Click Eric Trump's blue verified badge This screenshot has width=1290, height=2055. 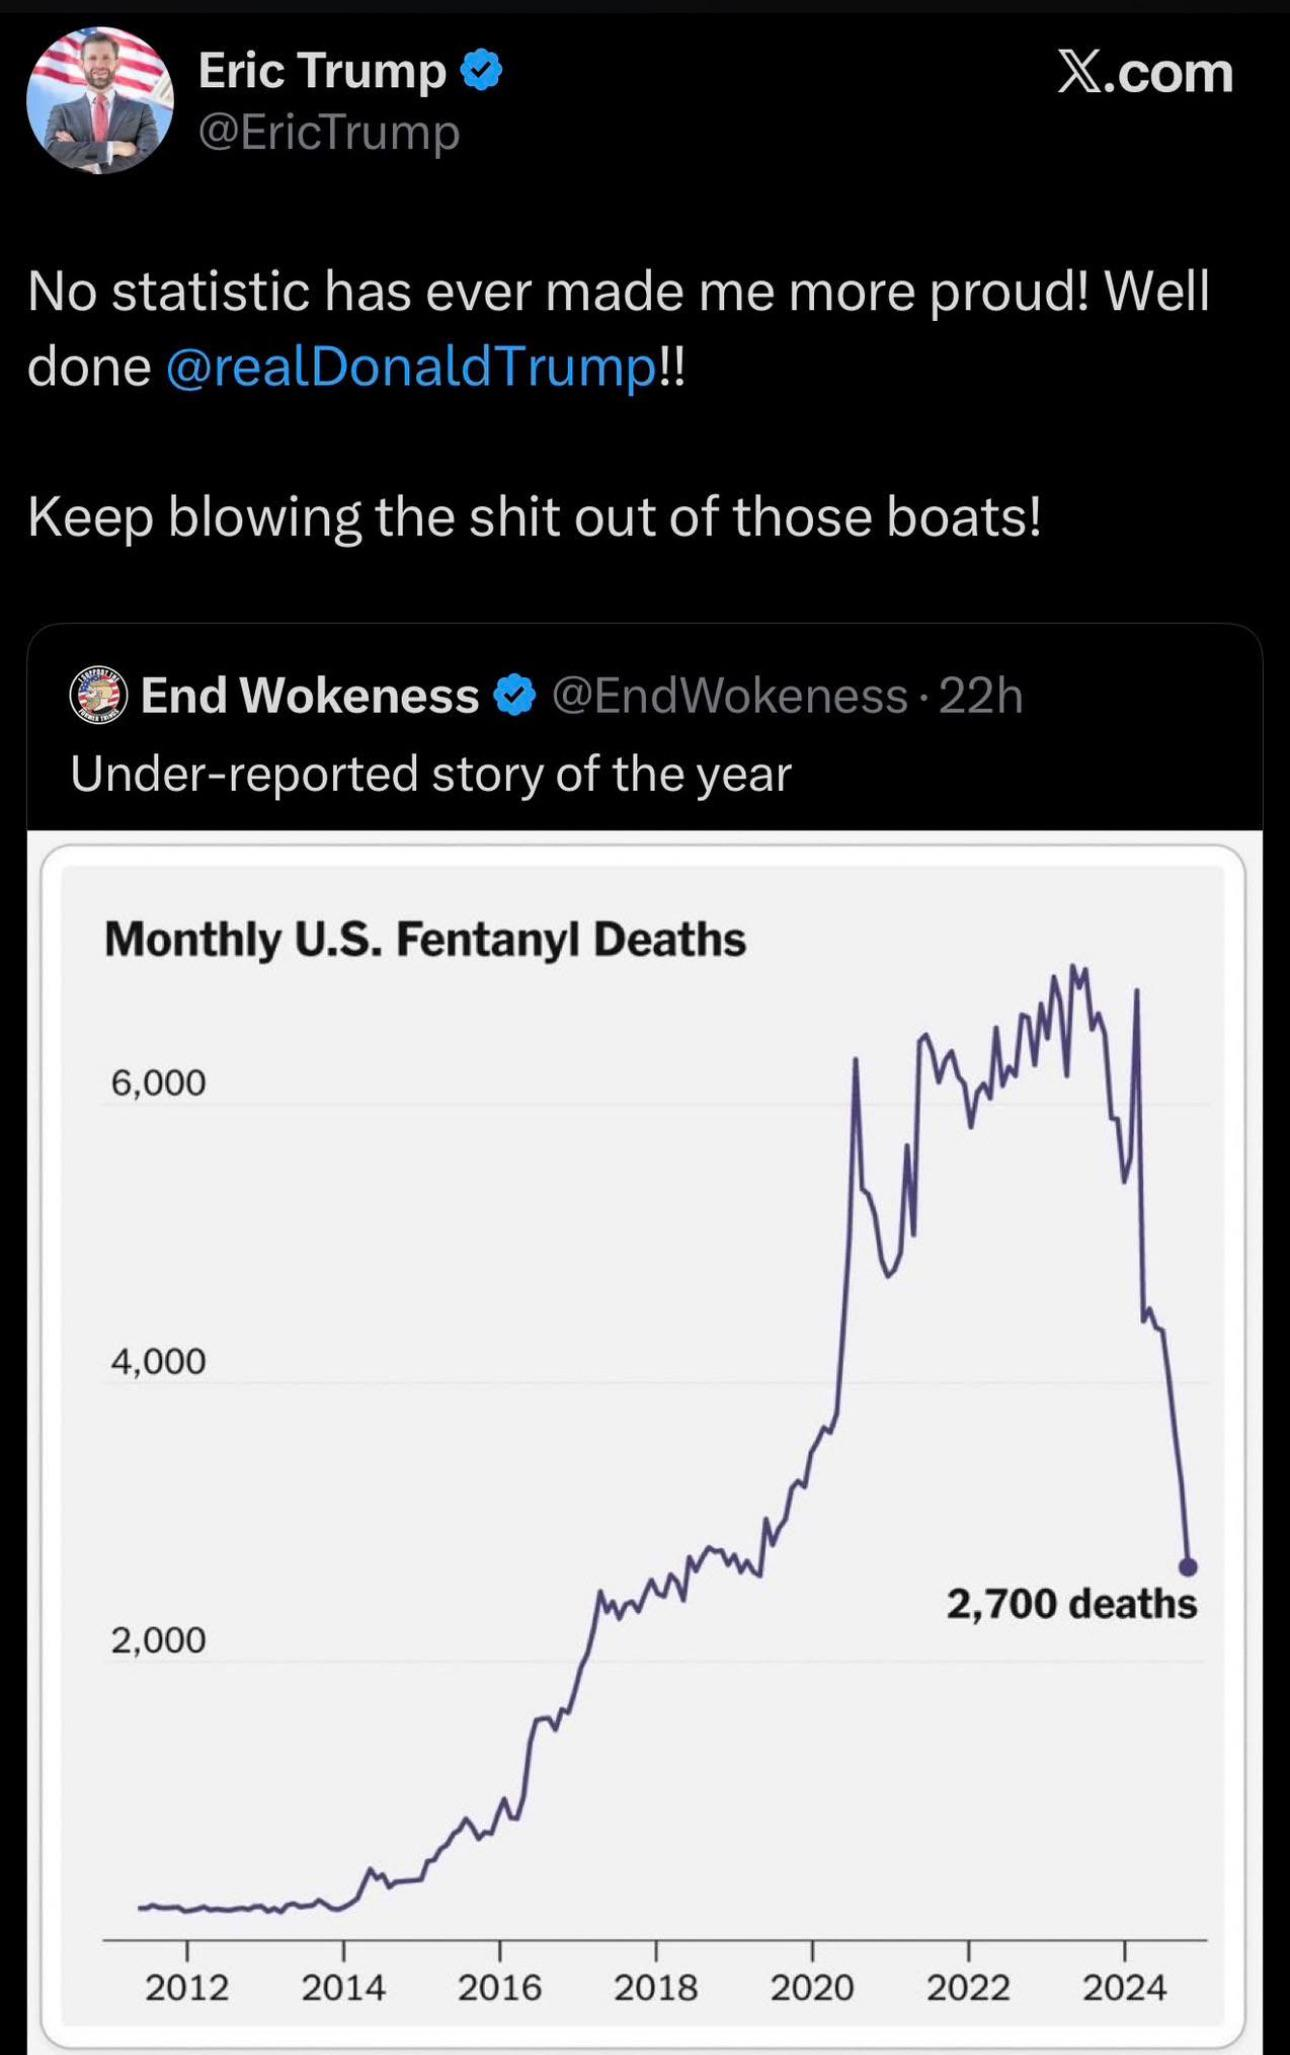[481, 71]
